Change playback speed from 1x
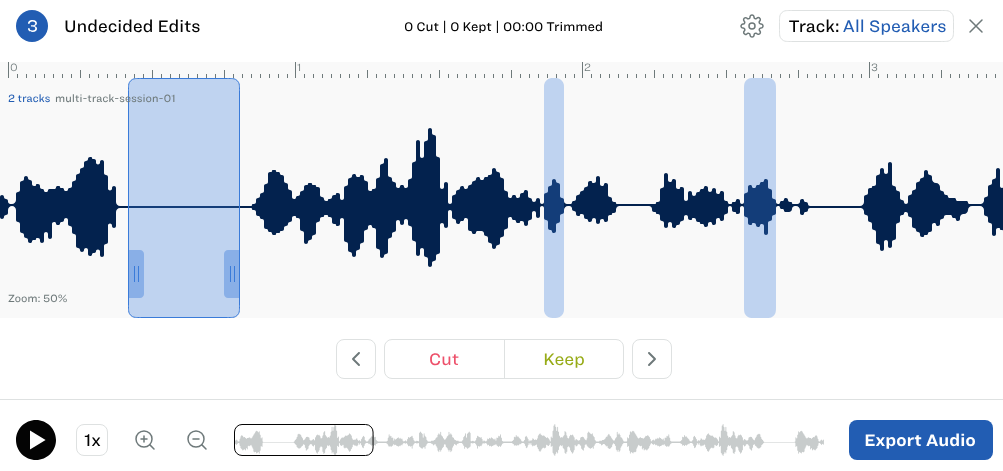This screenshot has width=1003, height=471. (x=92, y=440)
